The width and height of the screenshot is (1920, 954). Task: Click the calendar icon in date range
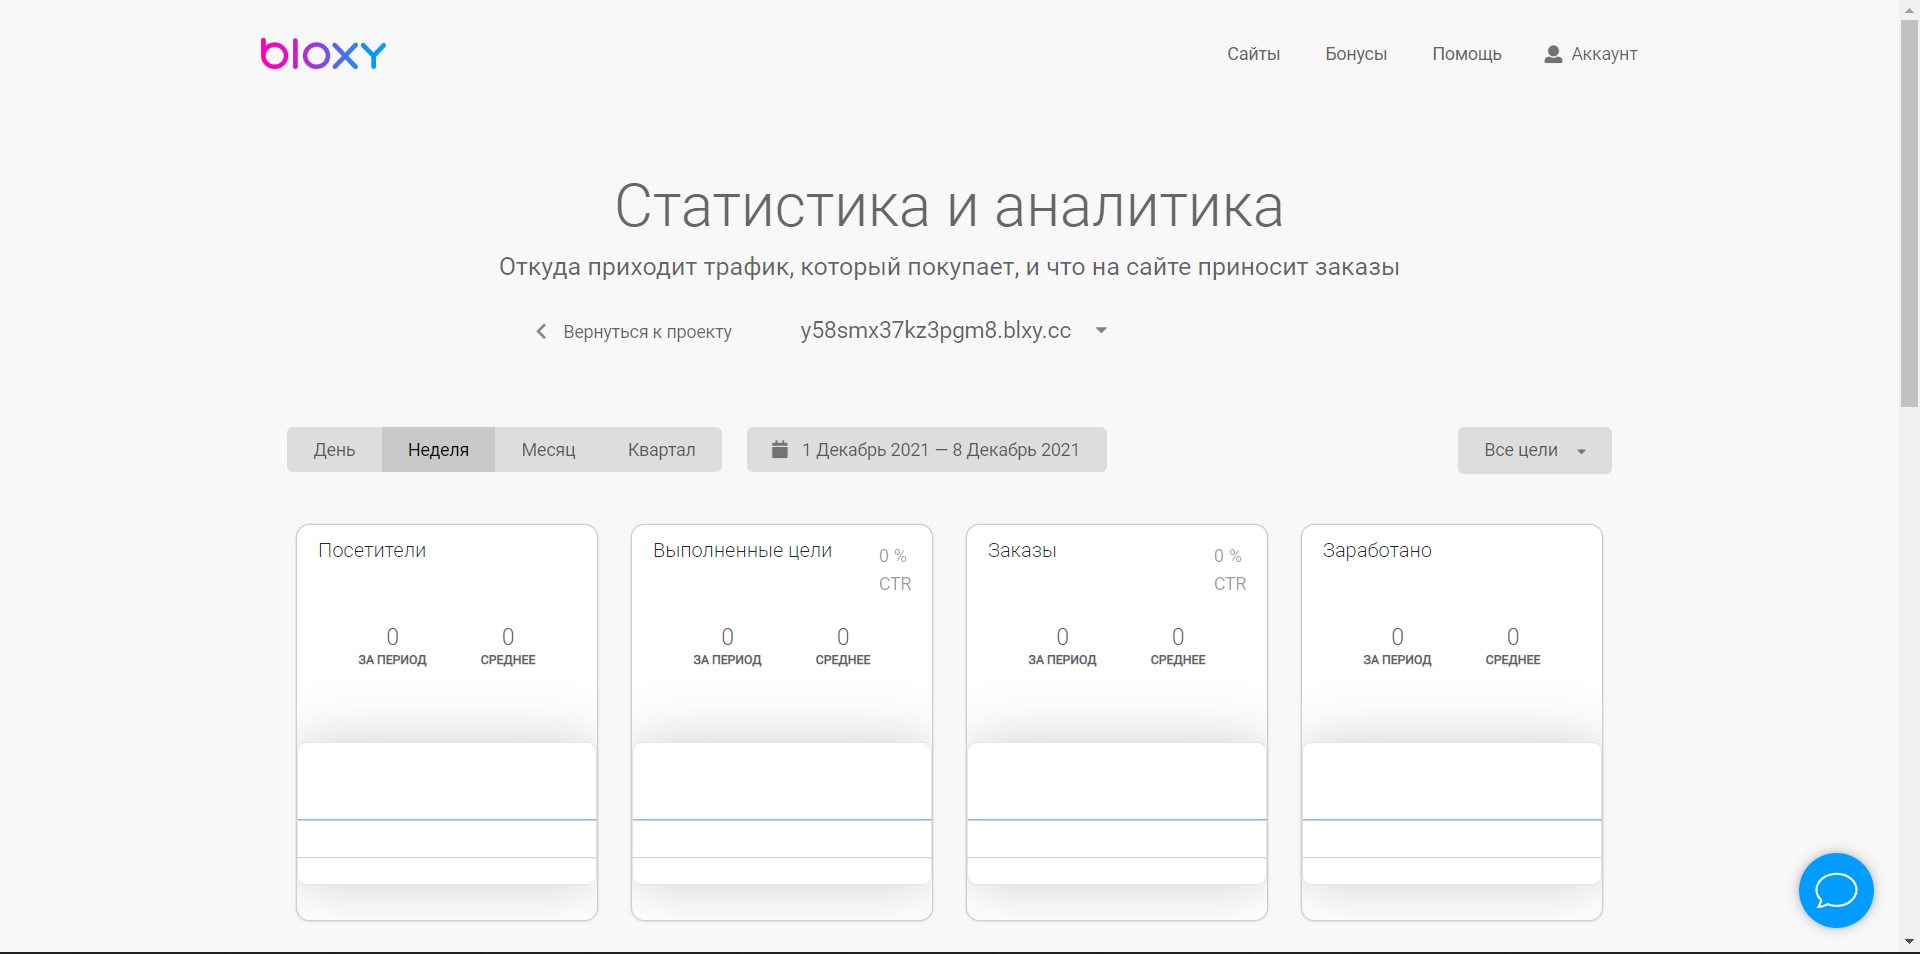tap(780, 449)
